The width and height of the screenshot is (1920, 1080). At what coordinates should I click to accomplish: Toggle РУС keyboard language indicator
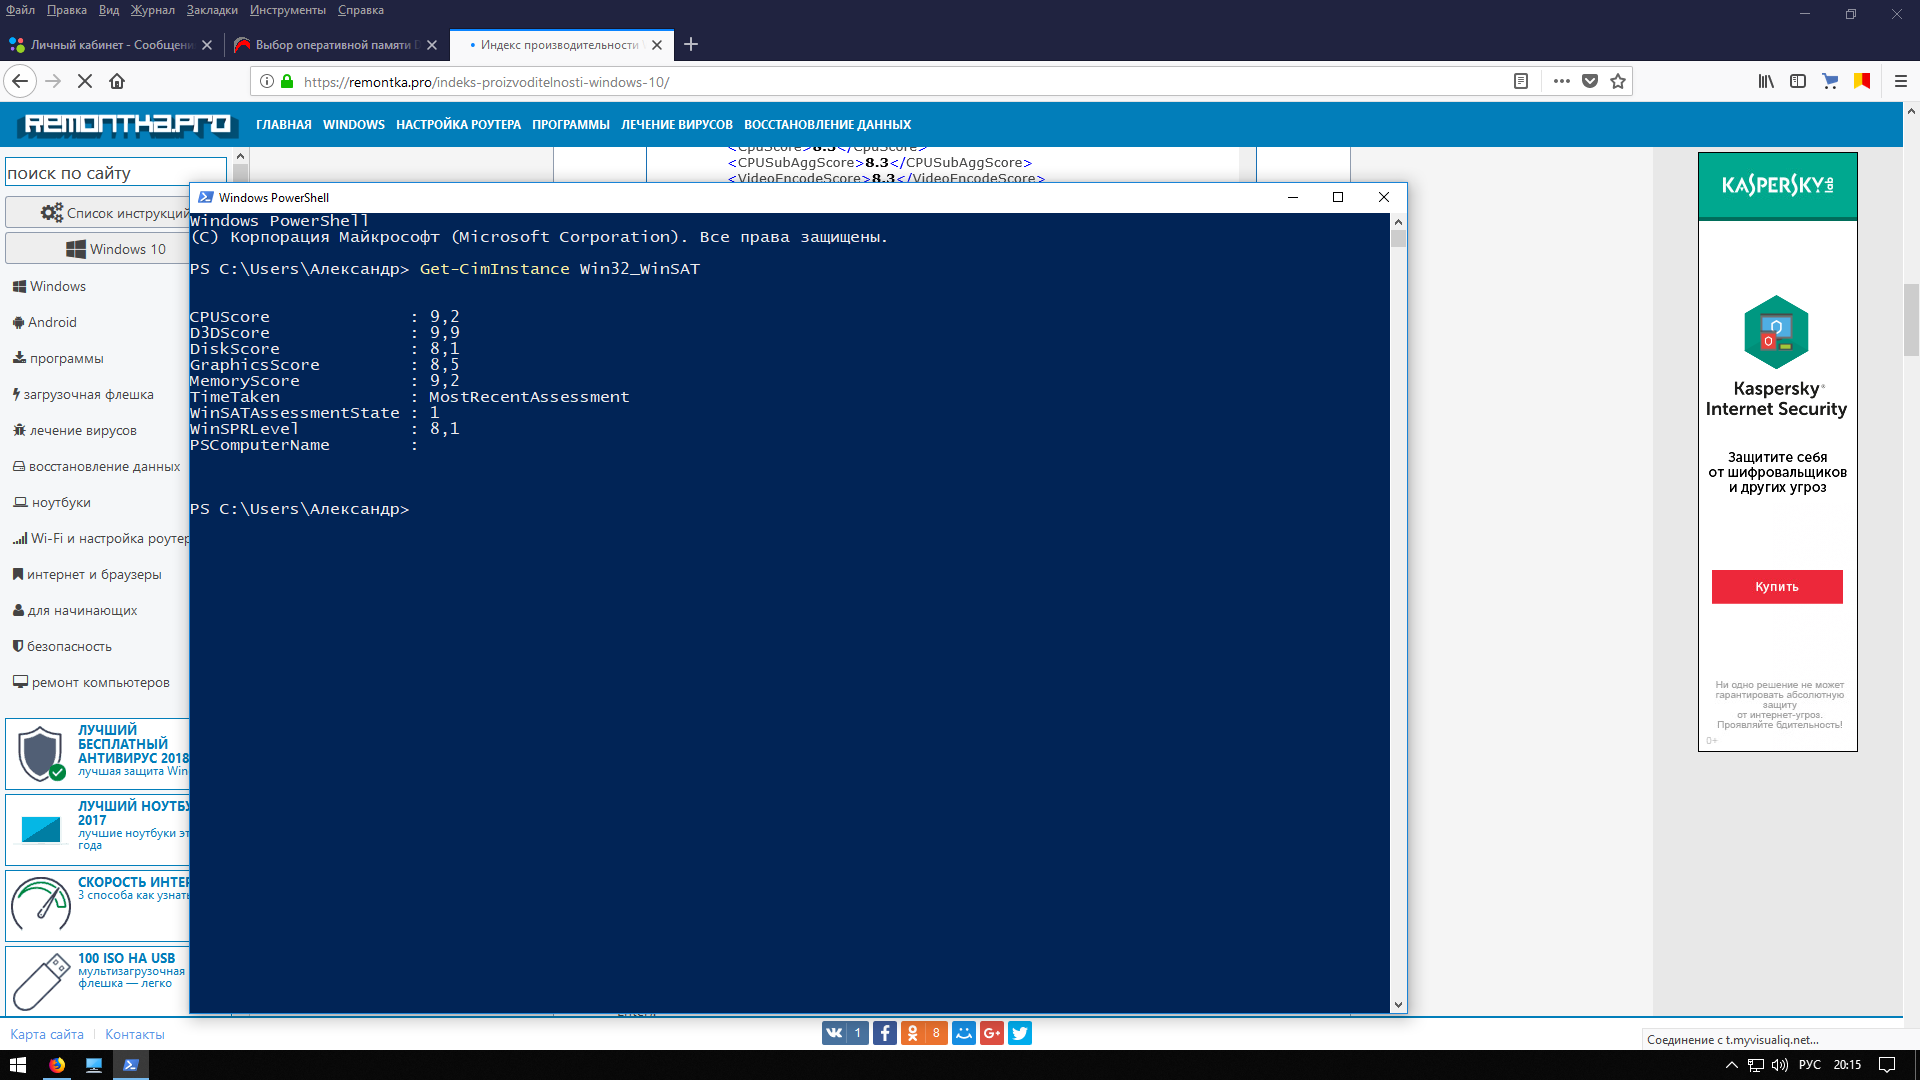click(1809, 1065)
